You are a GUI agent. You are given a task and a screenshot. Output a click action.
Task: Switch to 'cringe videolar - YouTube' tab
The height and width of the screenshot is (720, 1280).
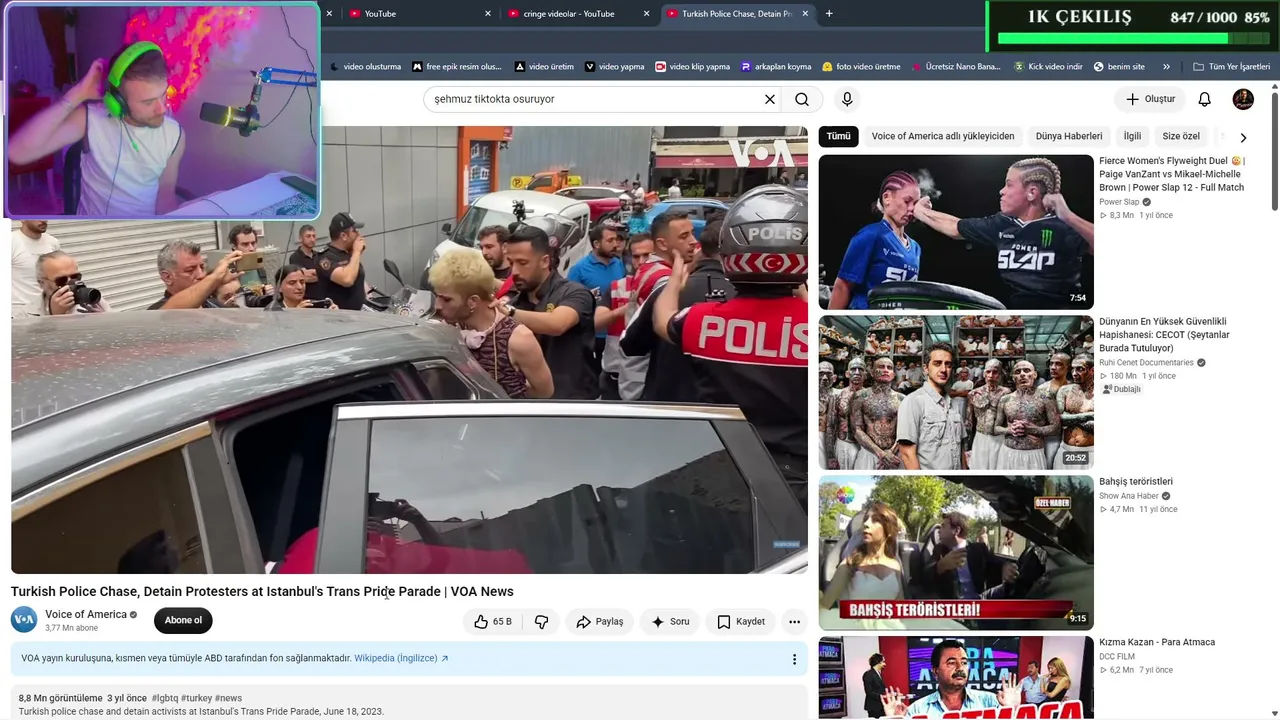[579, 14]
